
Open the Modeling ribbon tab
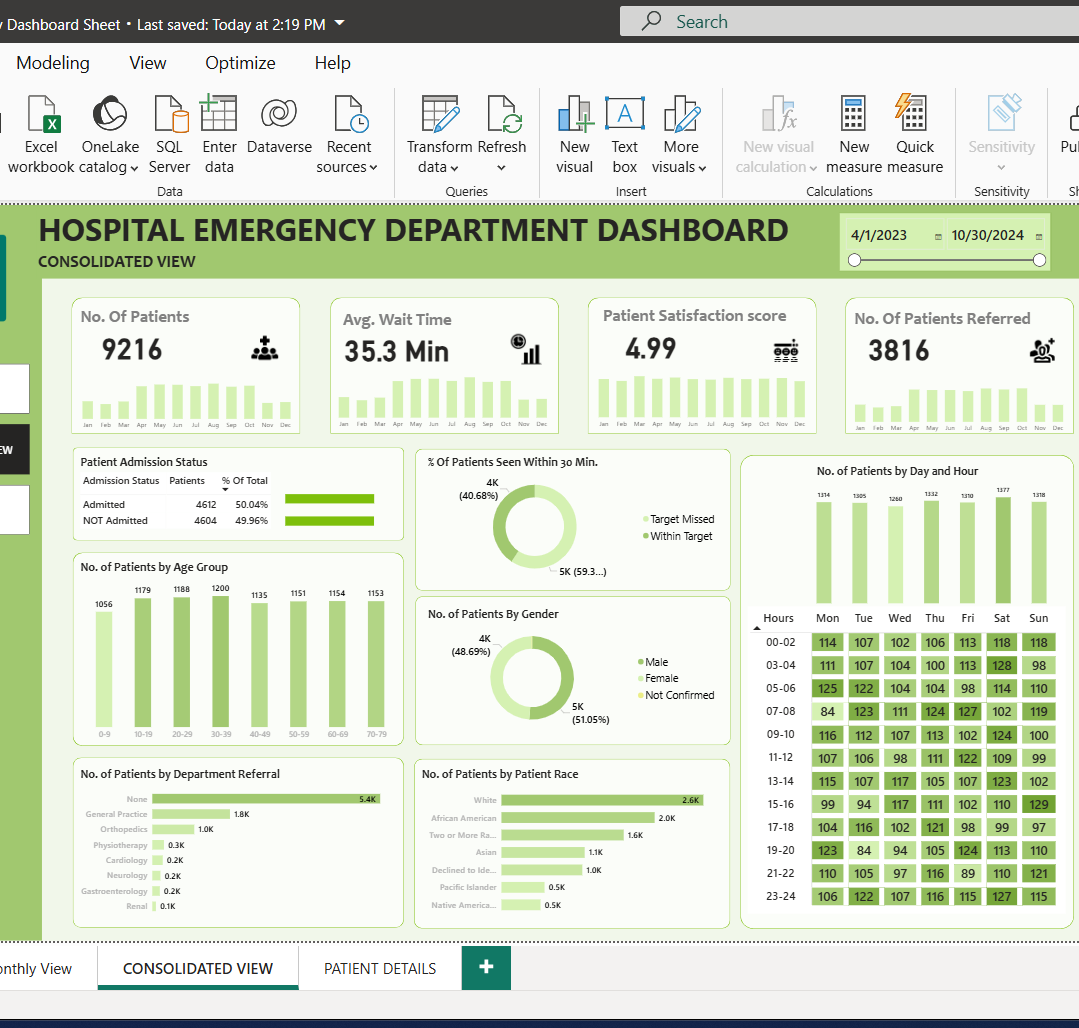(53, 63)
